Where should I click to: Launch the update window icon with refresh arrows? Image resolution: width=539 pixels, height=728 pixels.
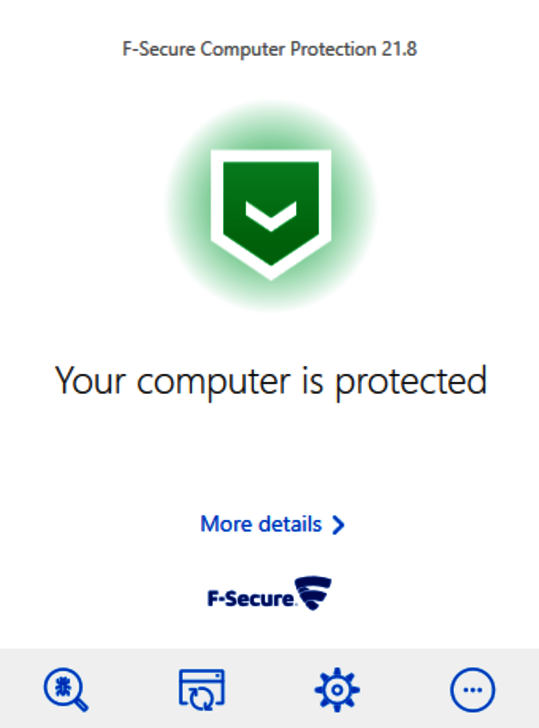pos(202,689)
